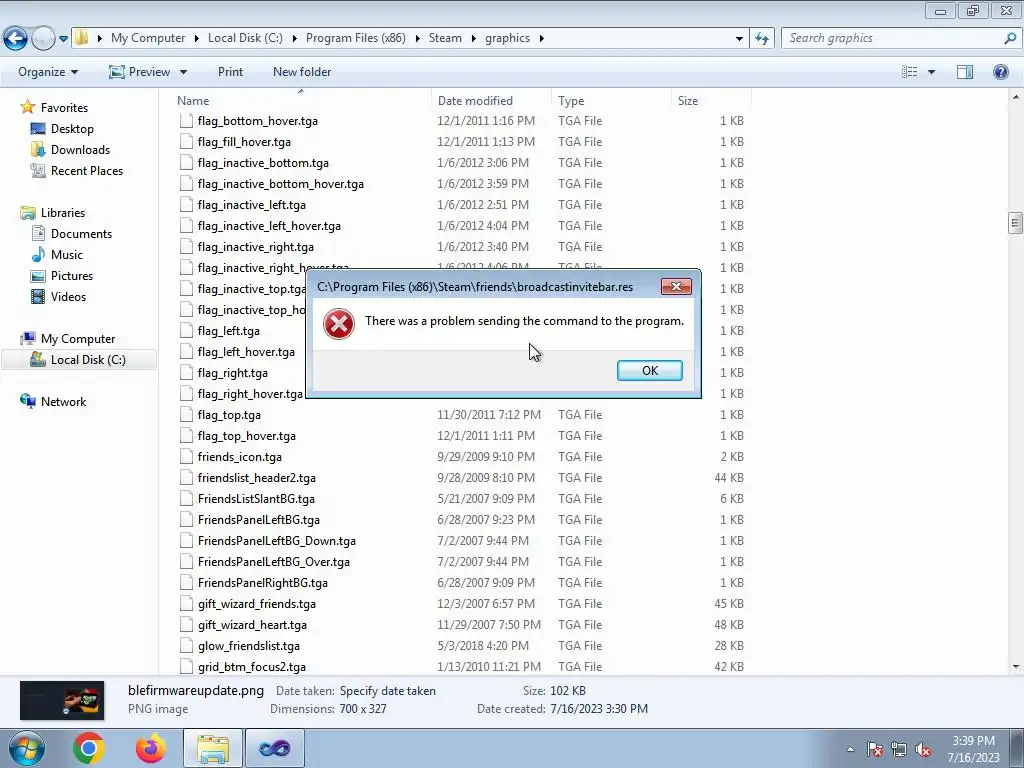Click Specify date taken field
1024x768 pixels.
388,691
